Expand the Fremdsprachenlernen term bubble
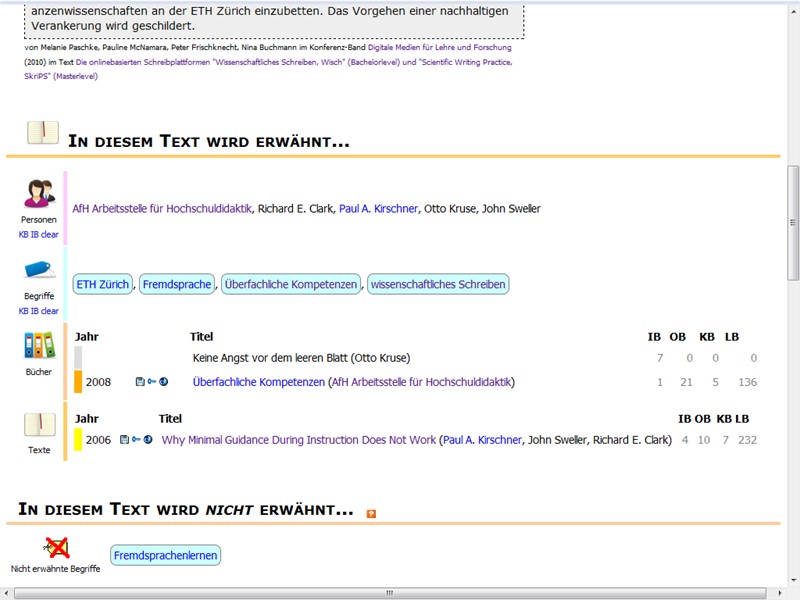Screen dimensions: 800x600 165,555
